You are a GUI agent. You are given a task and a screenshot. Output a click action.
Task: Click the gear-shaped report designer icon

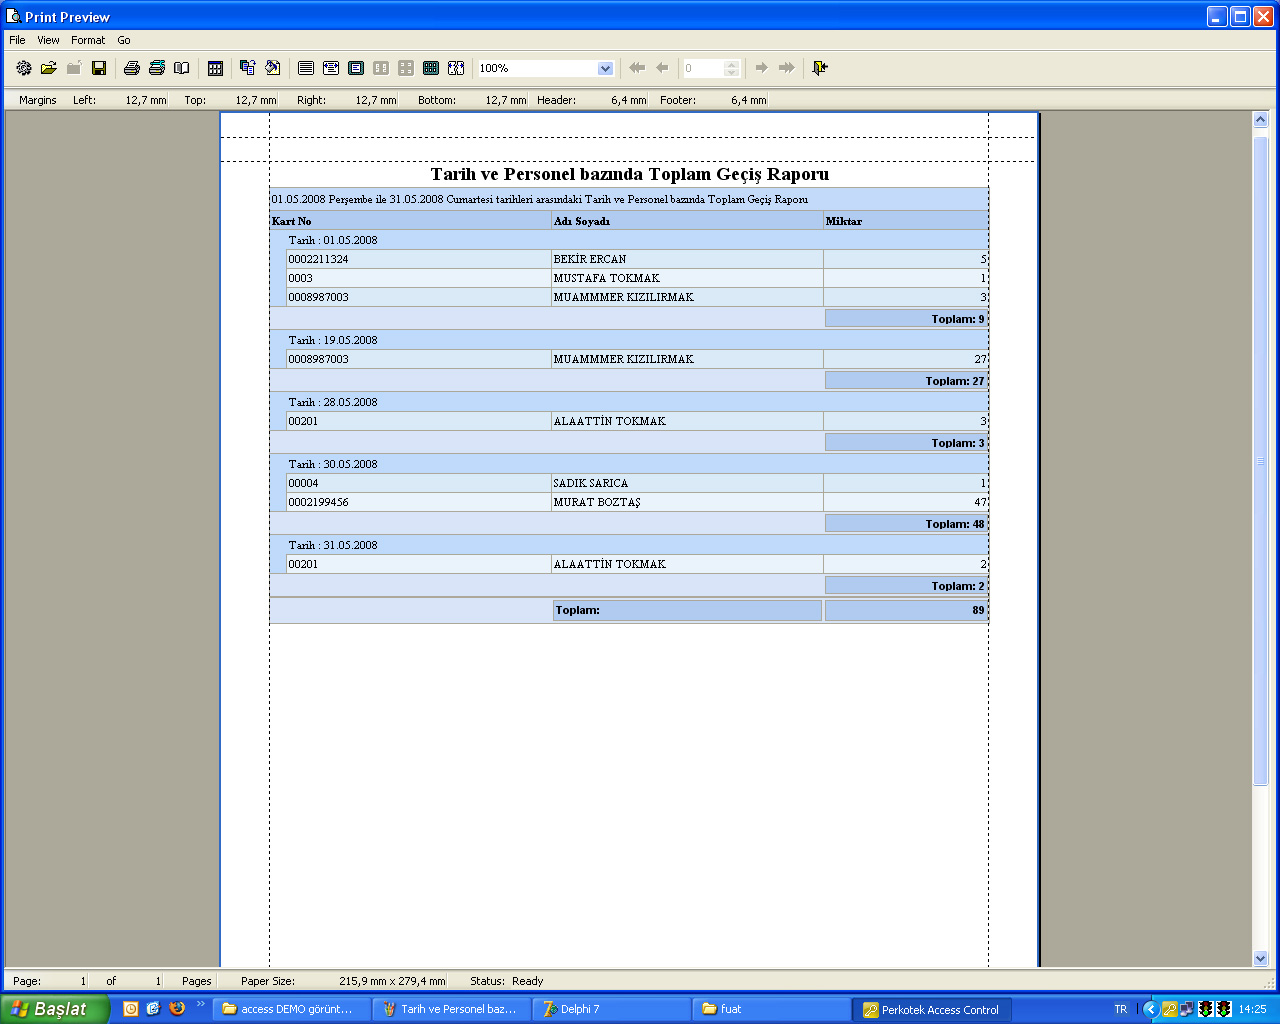point(24,68)
